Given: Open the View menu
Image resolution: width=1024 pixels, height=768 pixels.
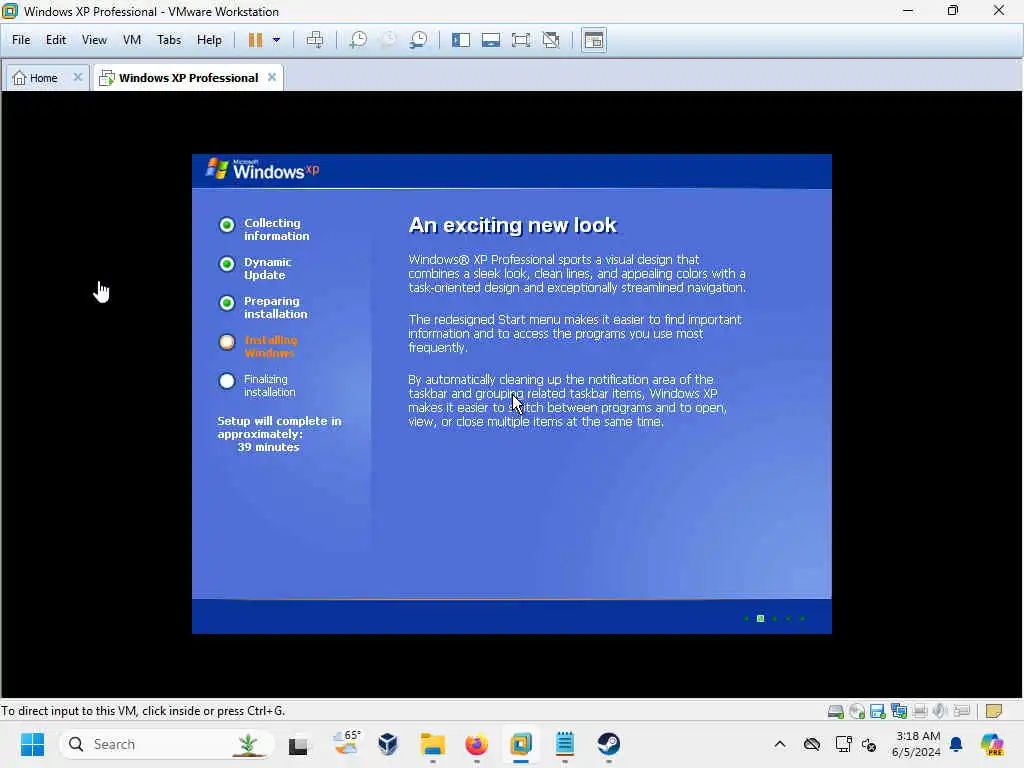Looking at the screenshot, I should [94, 40].
